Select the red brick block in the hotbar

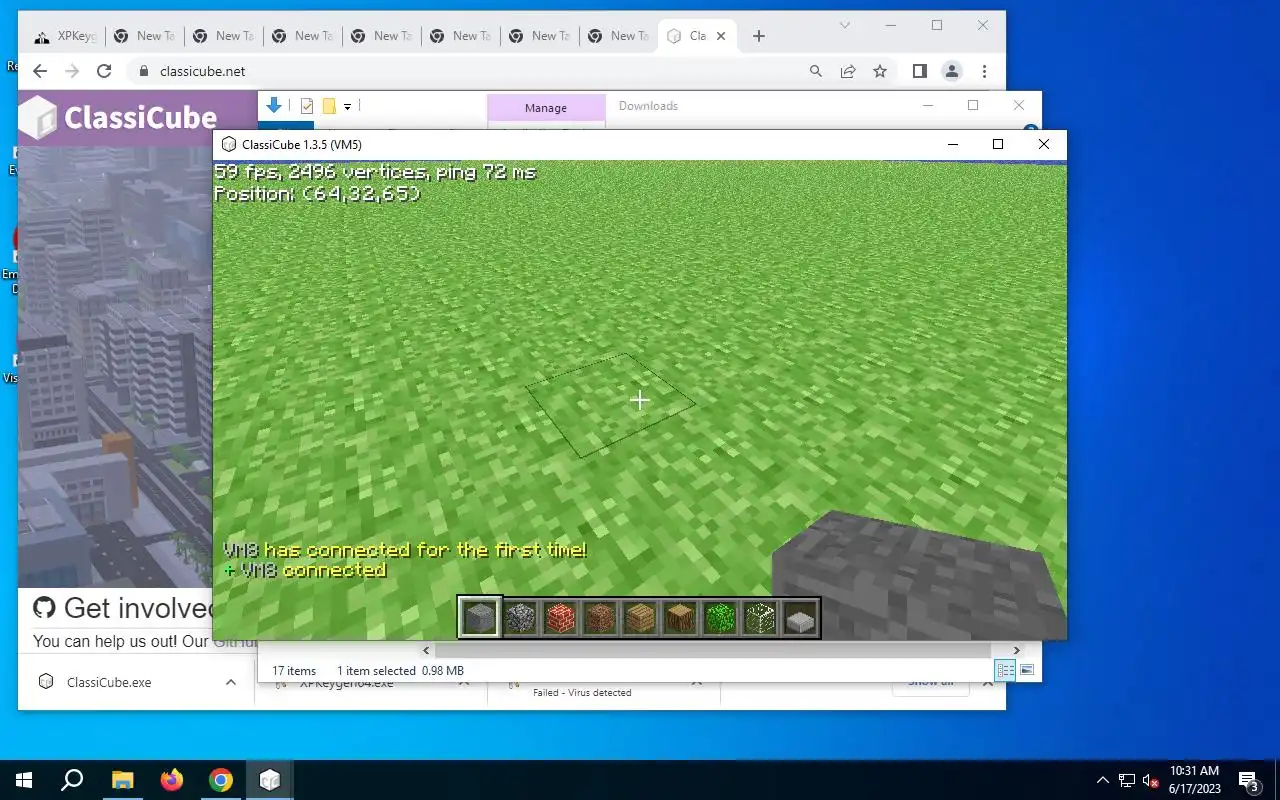tap(560, 617)
